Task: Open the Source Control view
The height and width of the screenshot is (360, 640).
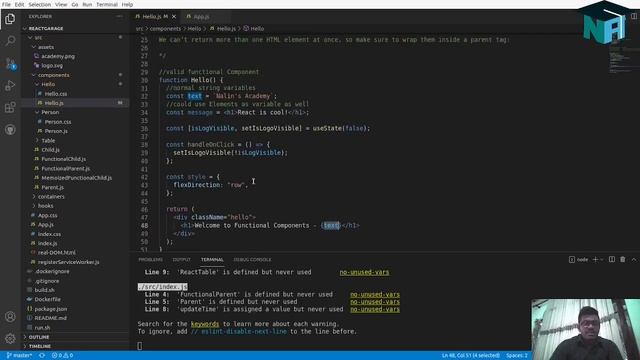Action: [x=10, y=63]
